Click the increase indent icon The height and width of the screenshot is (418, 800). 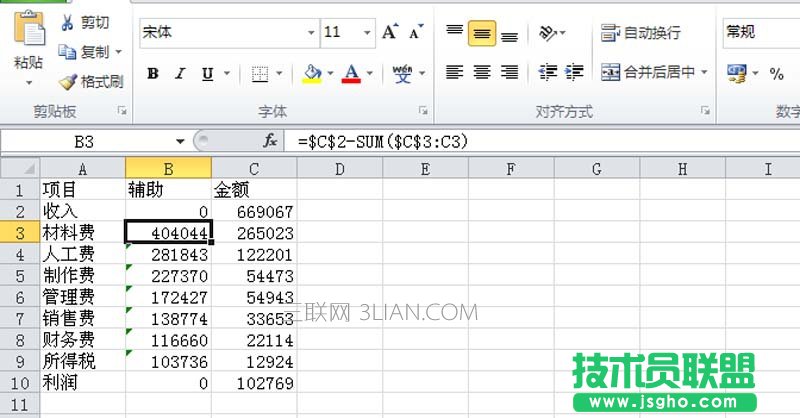point(574,72)
